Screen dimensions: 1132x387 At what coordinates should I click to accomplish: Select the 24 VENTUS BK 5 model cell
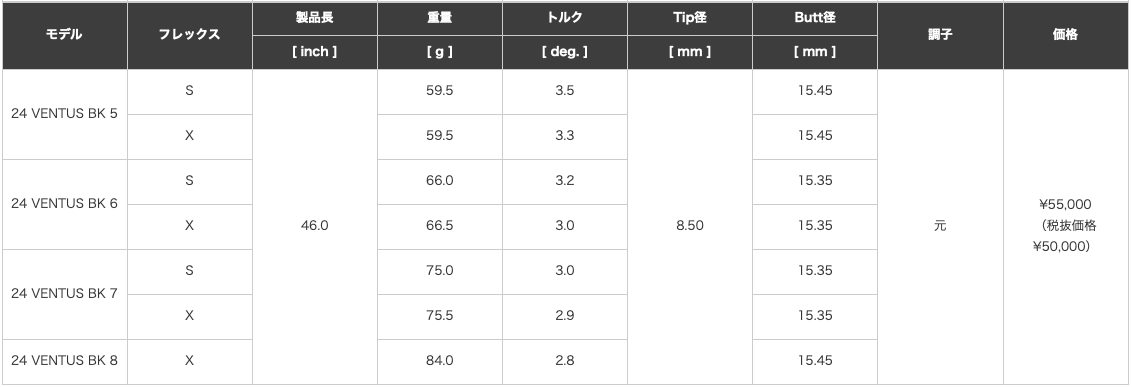point(64,114)
